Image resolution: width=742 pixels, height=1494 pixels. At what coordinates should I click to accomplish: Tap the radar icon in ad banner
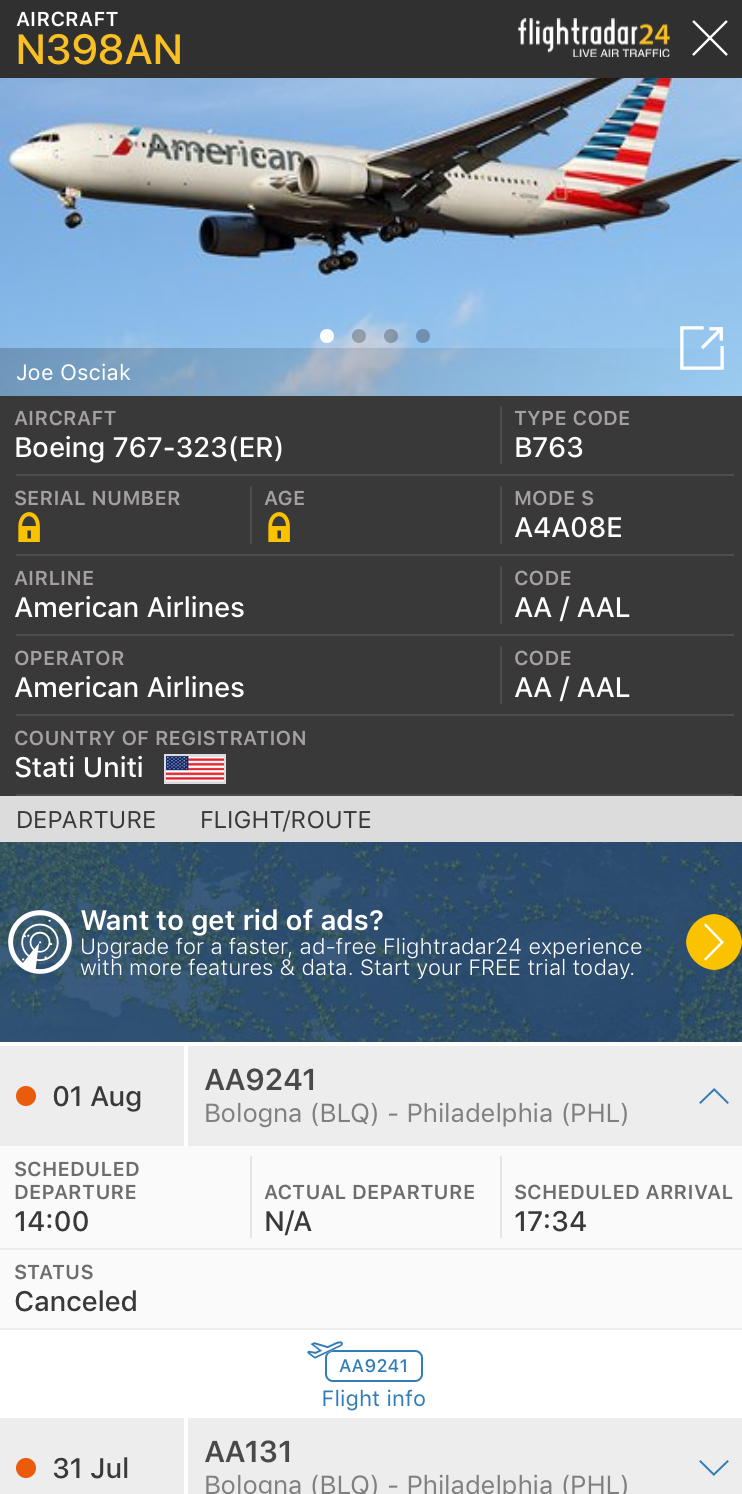point(40,942)
